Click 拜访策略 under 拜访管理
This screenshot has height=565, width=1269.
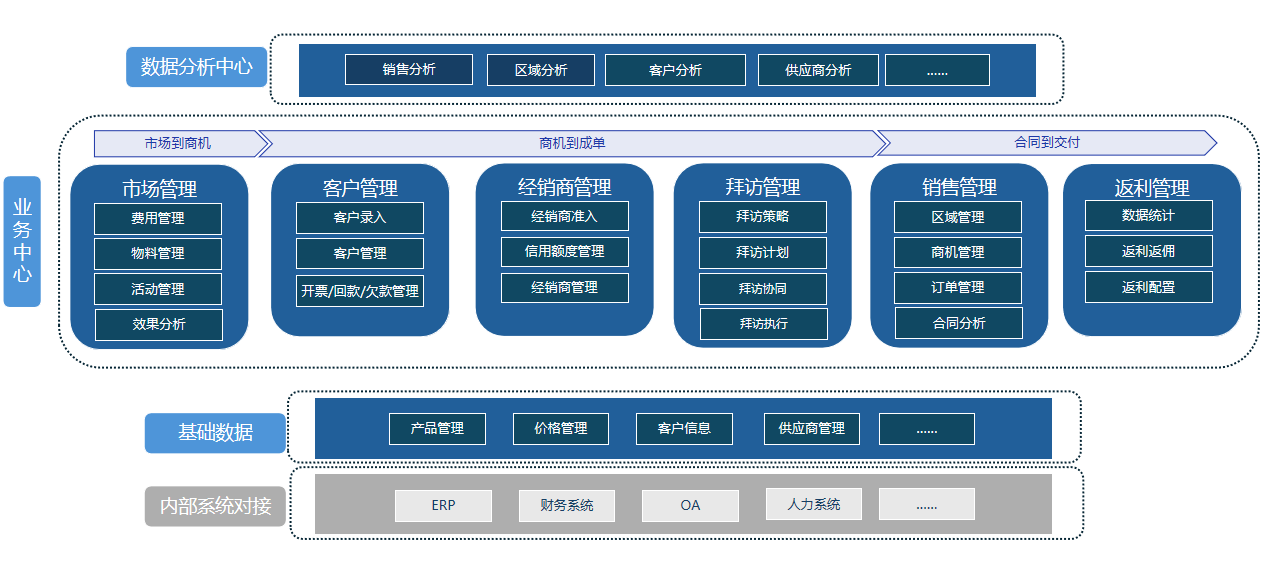coord(763,217)
